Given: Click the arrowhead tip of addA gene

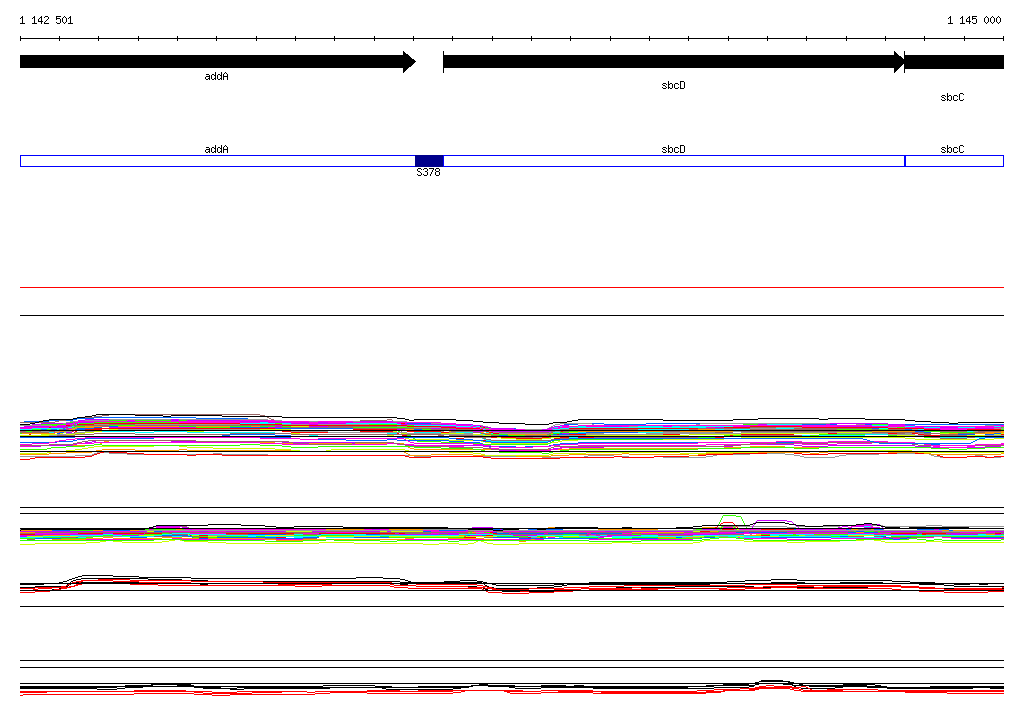Looking at the screenshot, I should coord(413,62).
